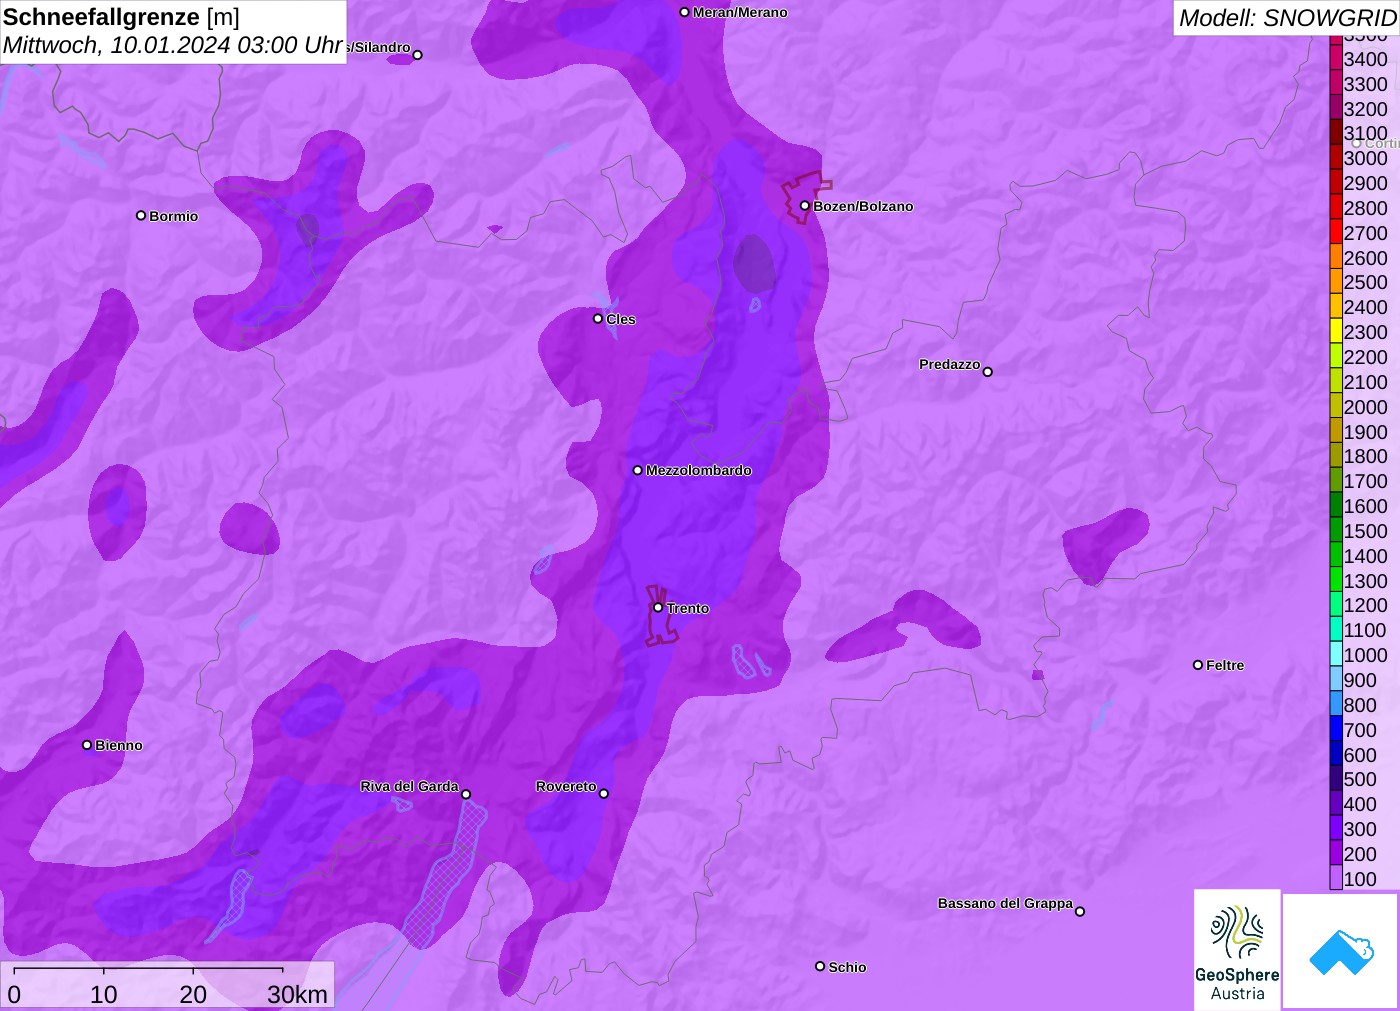Click the Bienno town marker
This screenshot has height=1011, width=1400.
point(87,745)
